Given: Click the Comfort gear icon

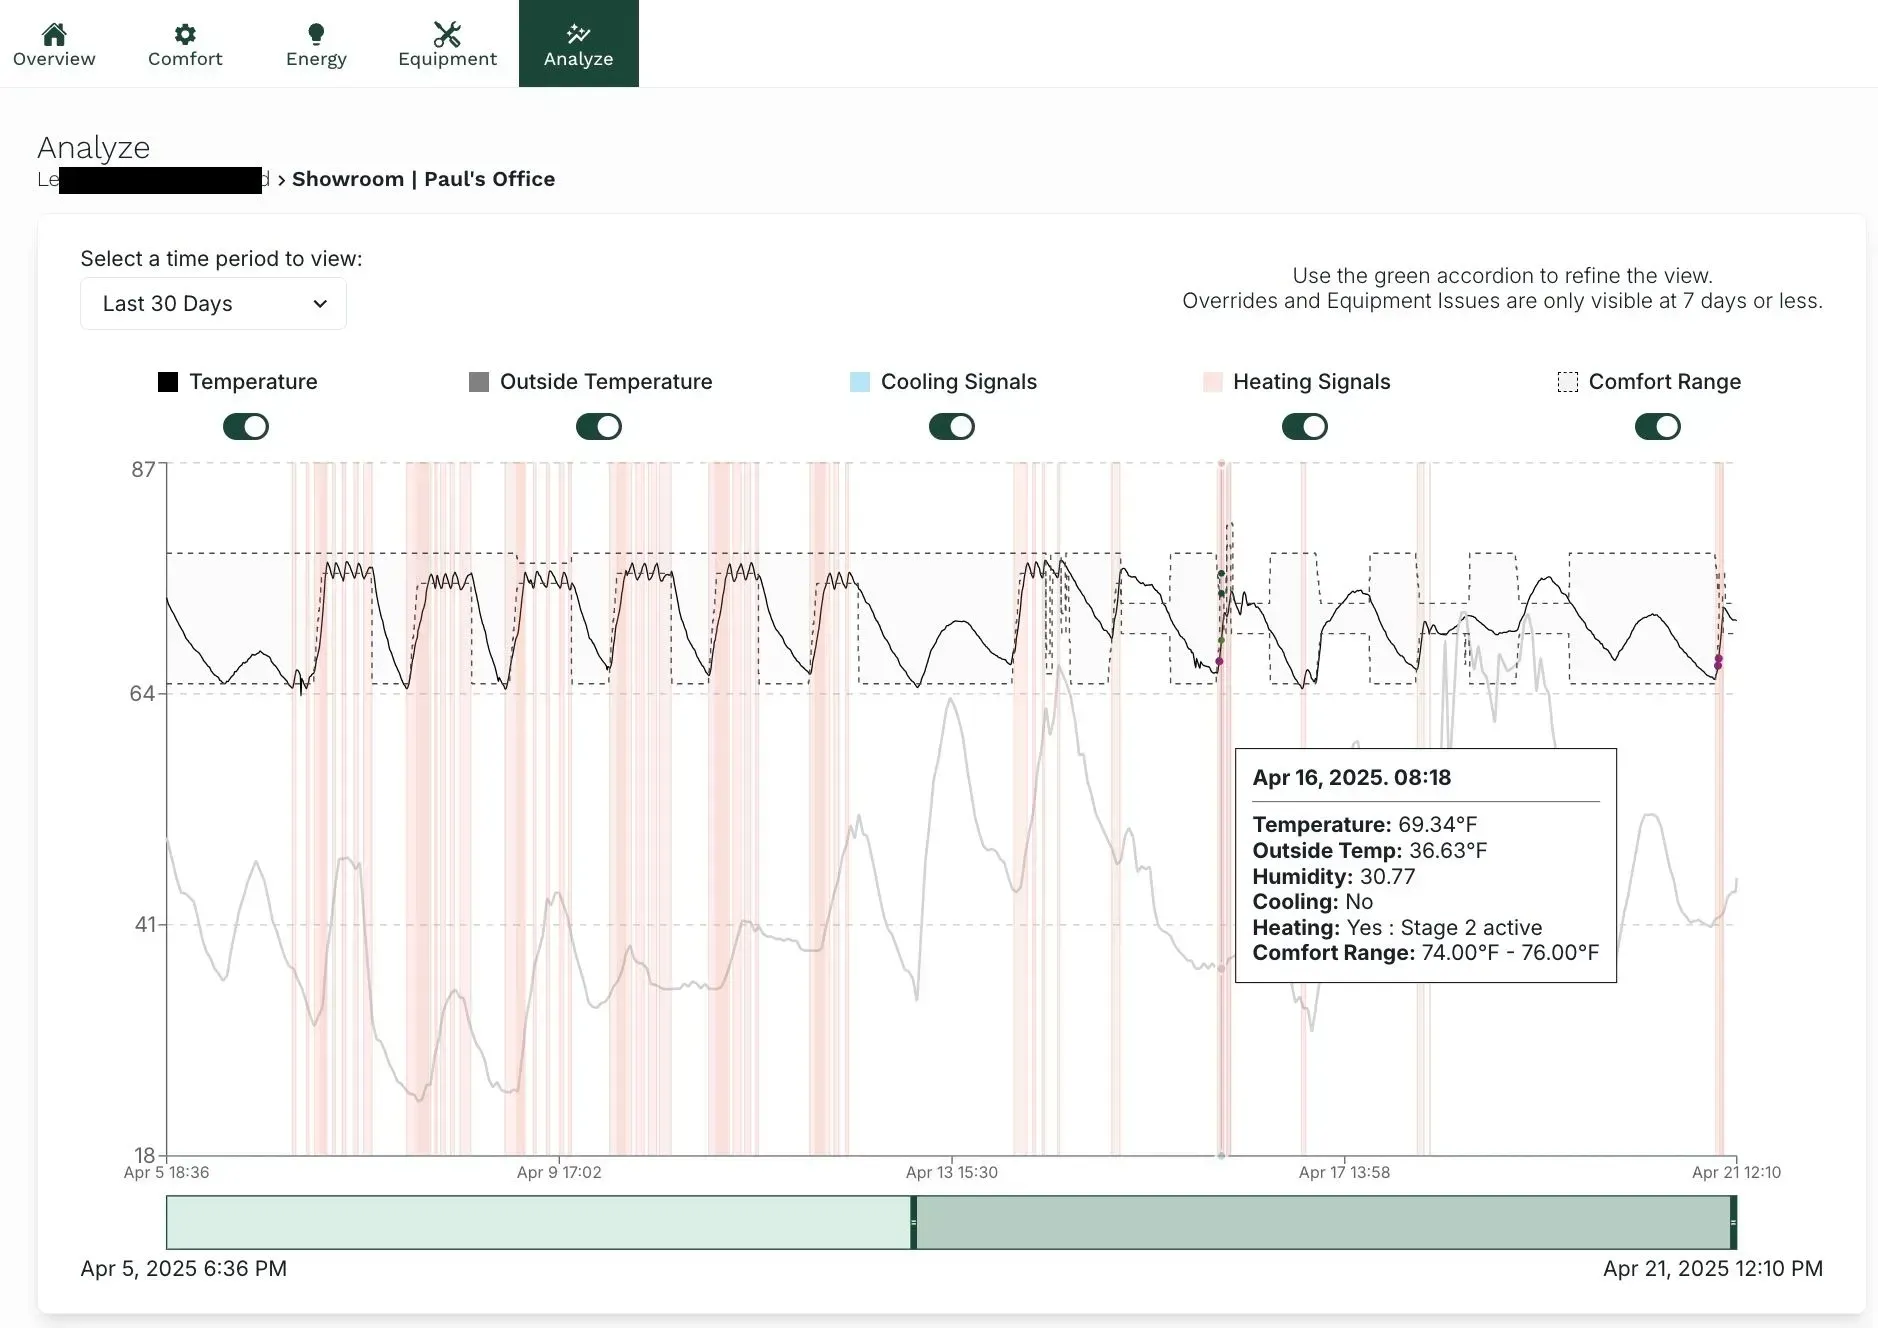Looking at the screenshot, I should coord(185,35).
